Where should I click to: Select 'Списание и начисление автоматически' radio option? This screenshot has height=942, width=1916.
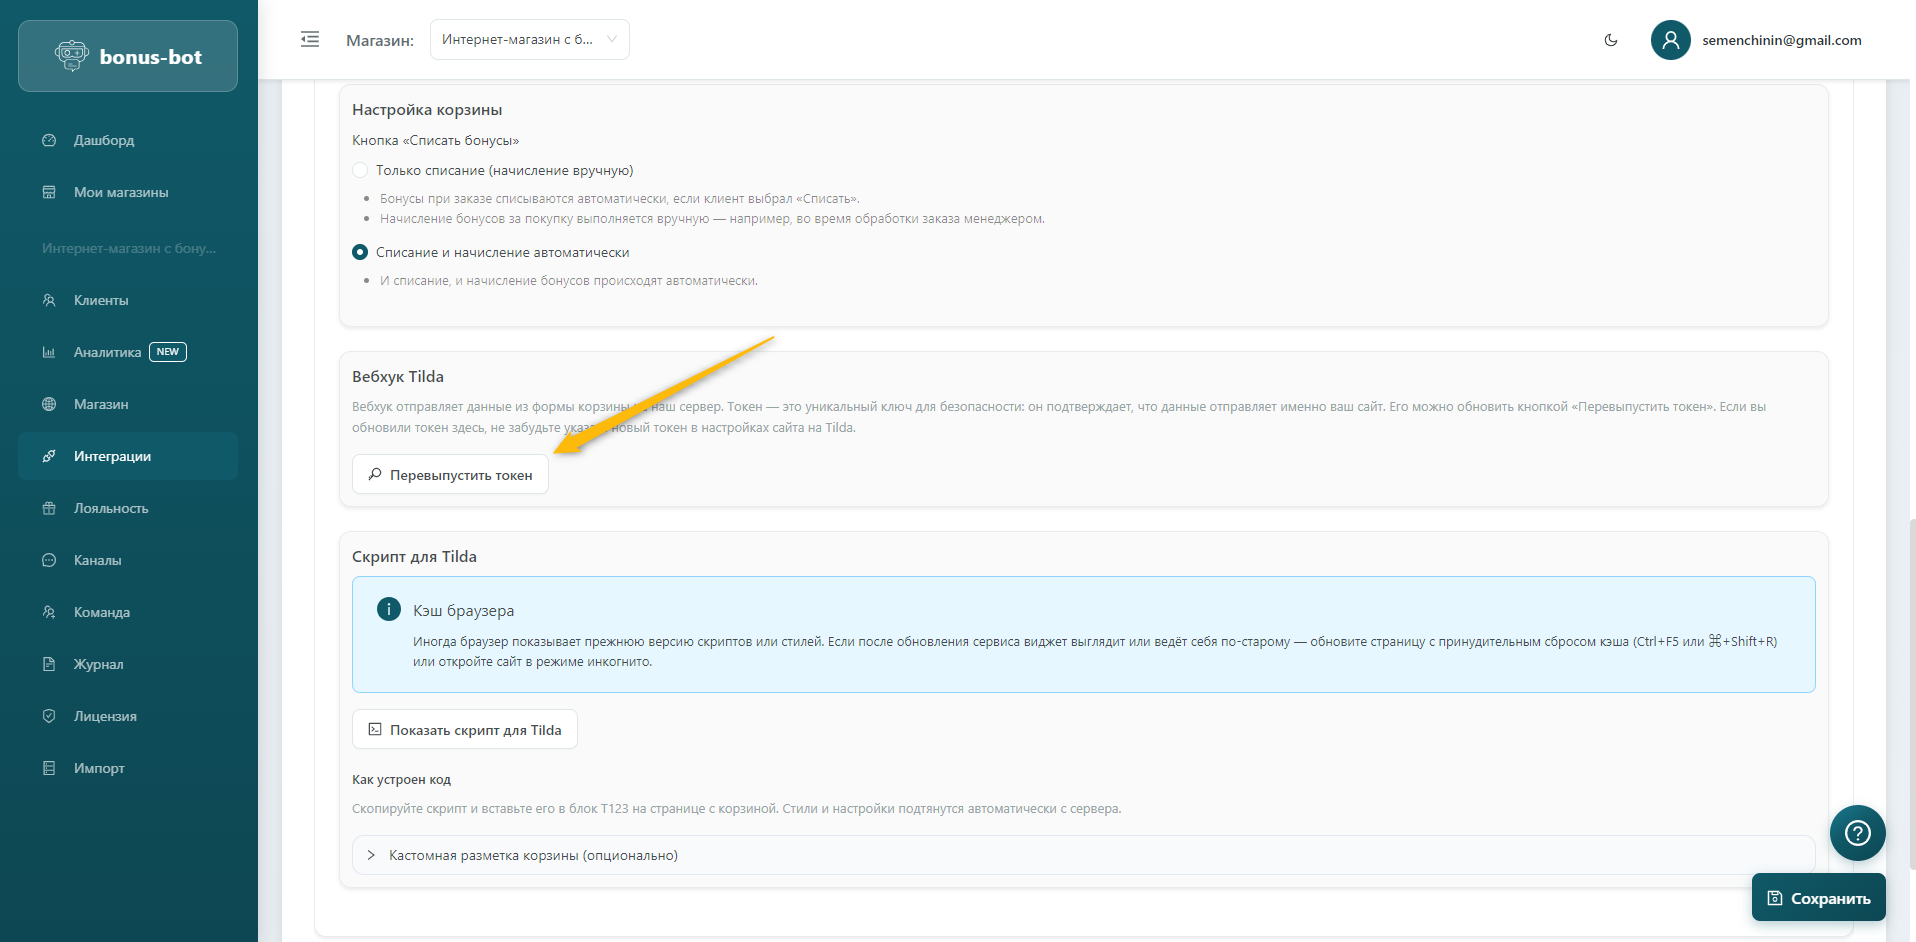coord(360,252)
